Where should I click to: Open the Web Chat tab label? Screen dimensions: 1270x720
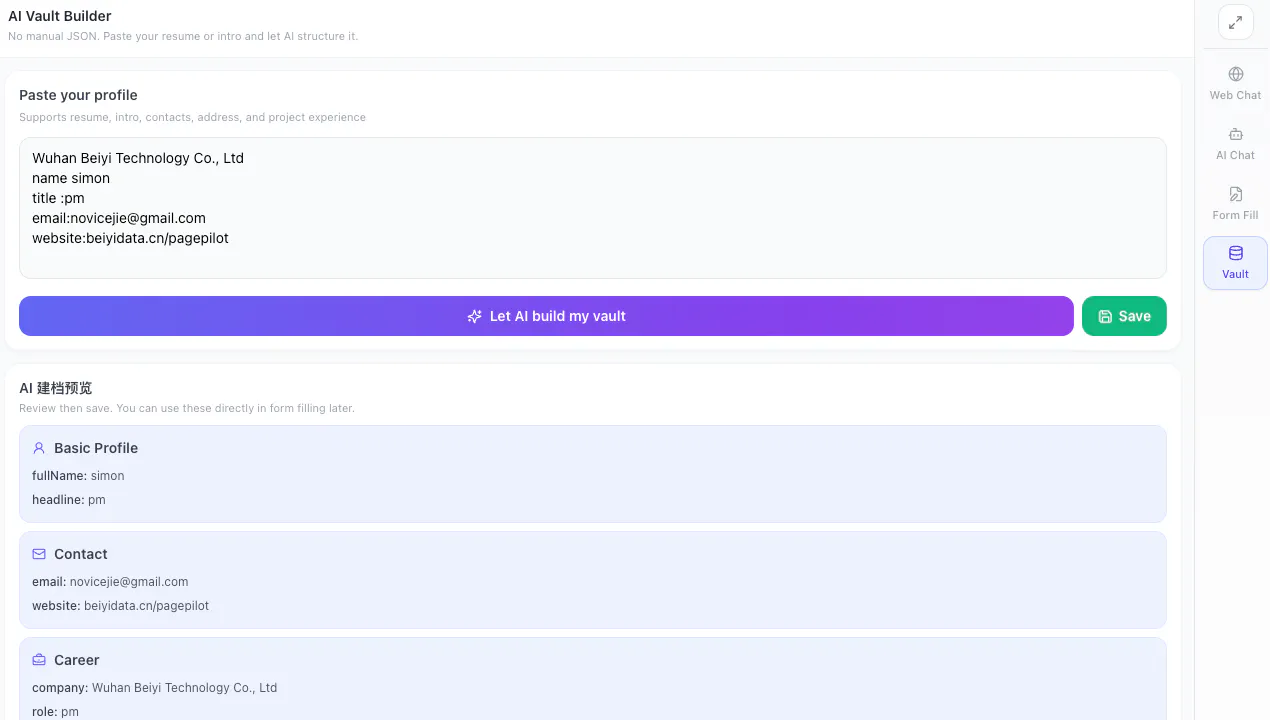tap(1235, 95)
